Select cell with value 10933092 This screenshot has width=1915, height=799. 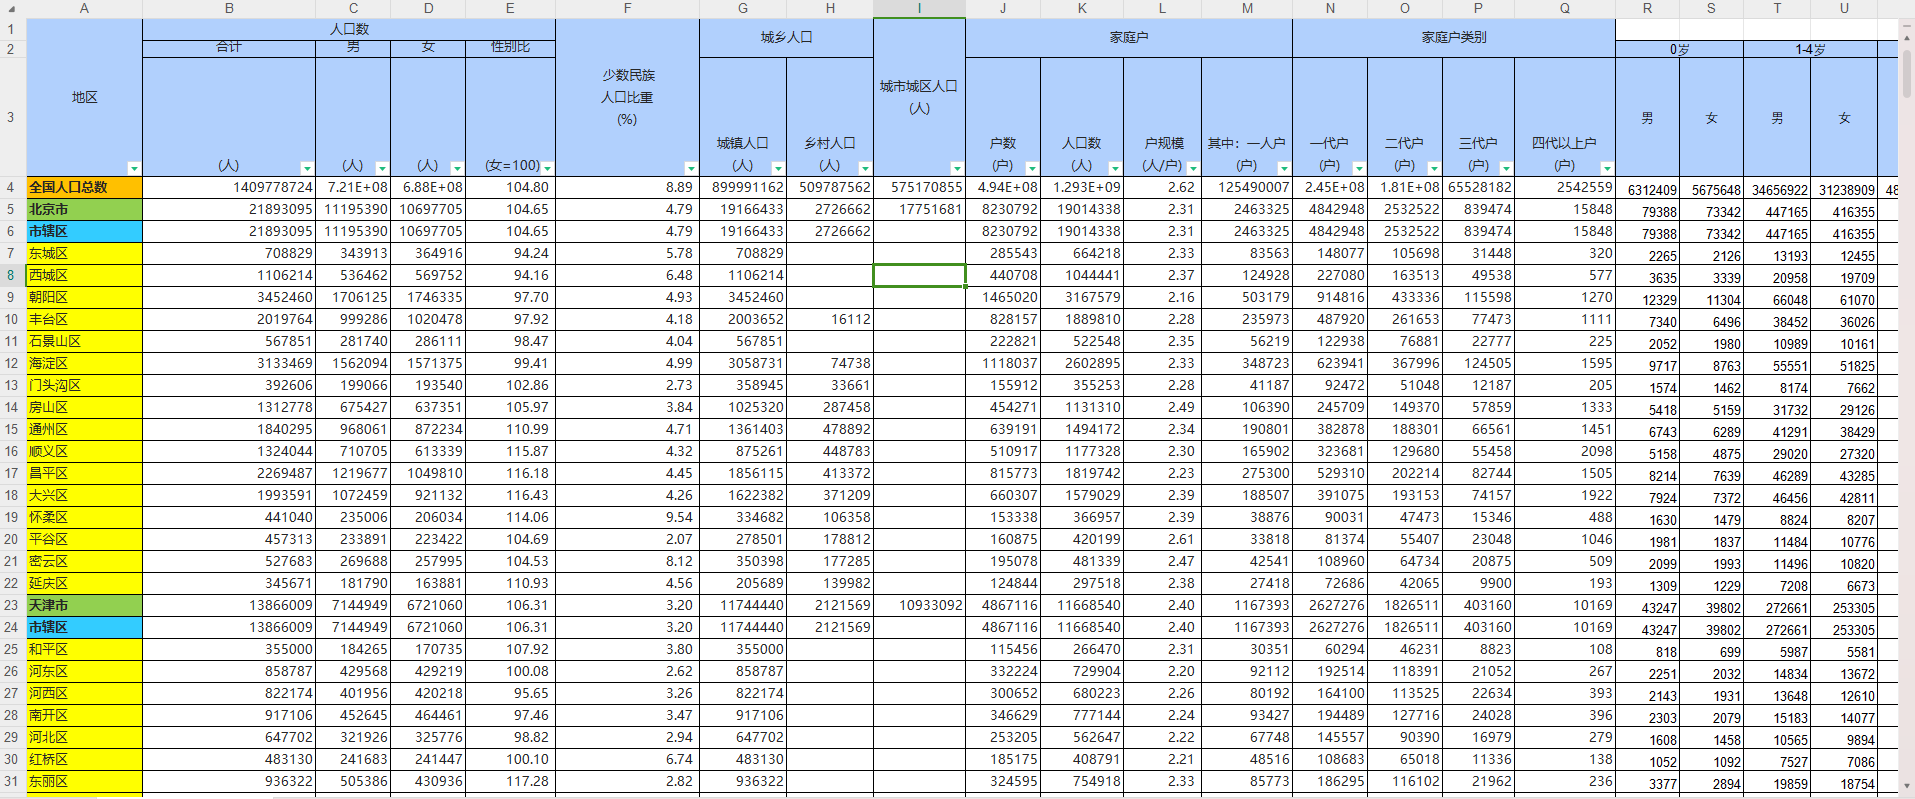[x=919, y=605]
